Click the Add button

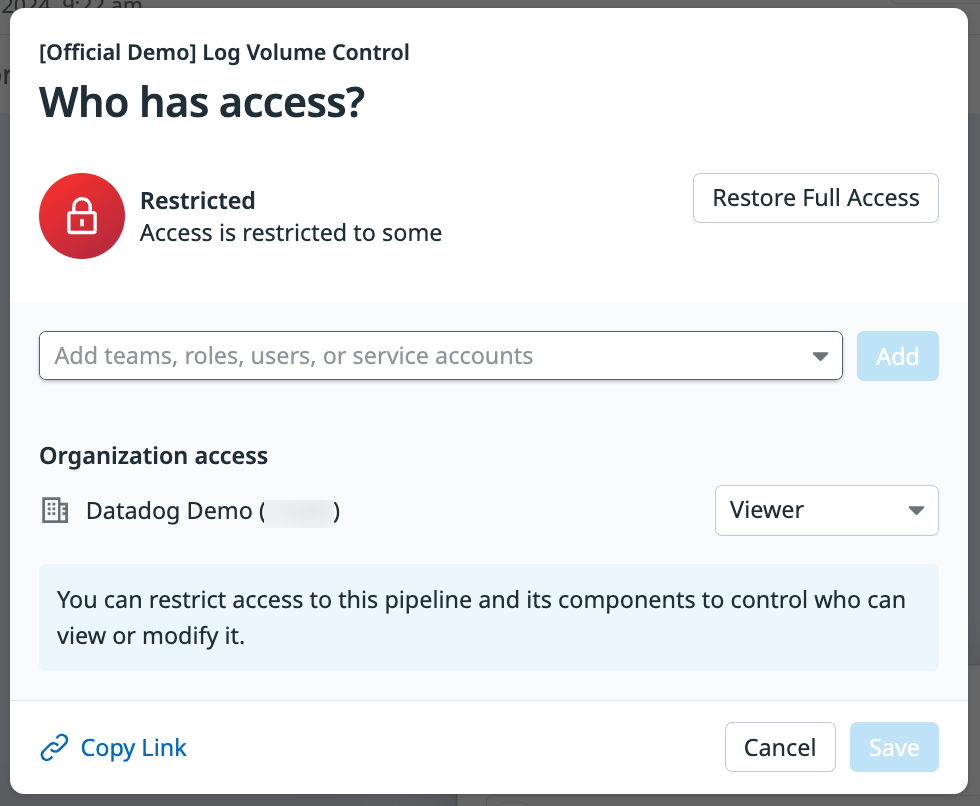(897, 356)
